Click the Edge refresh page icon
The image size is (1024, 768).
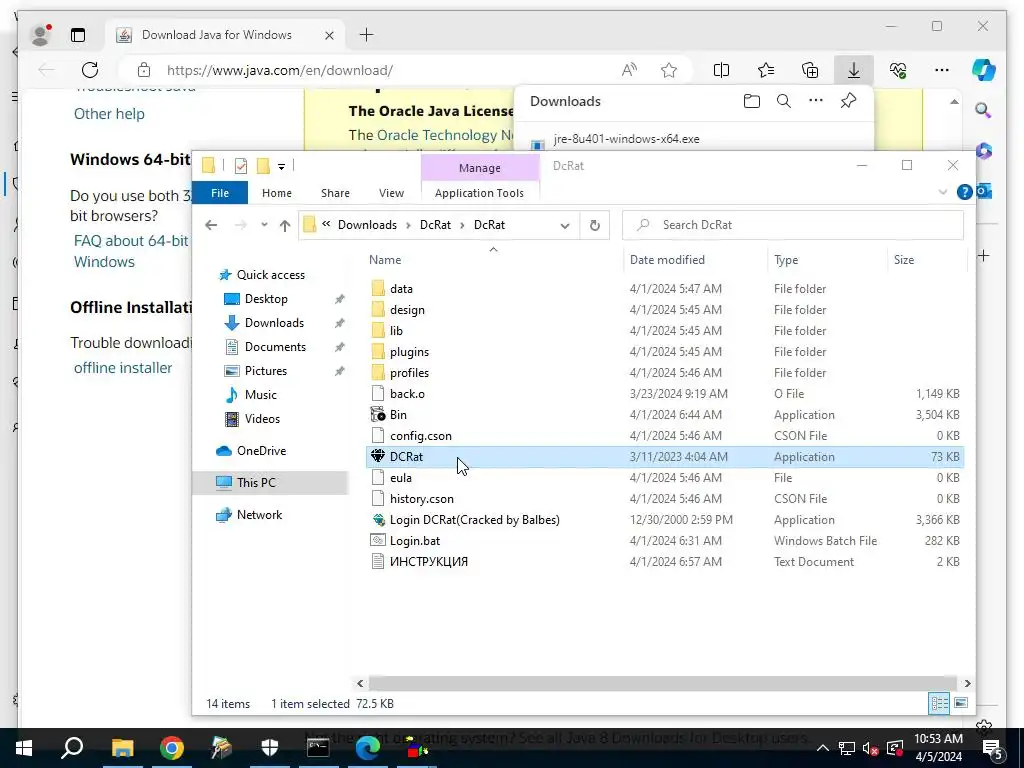(x=90, y=70)
